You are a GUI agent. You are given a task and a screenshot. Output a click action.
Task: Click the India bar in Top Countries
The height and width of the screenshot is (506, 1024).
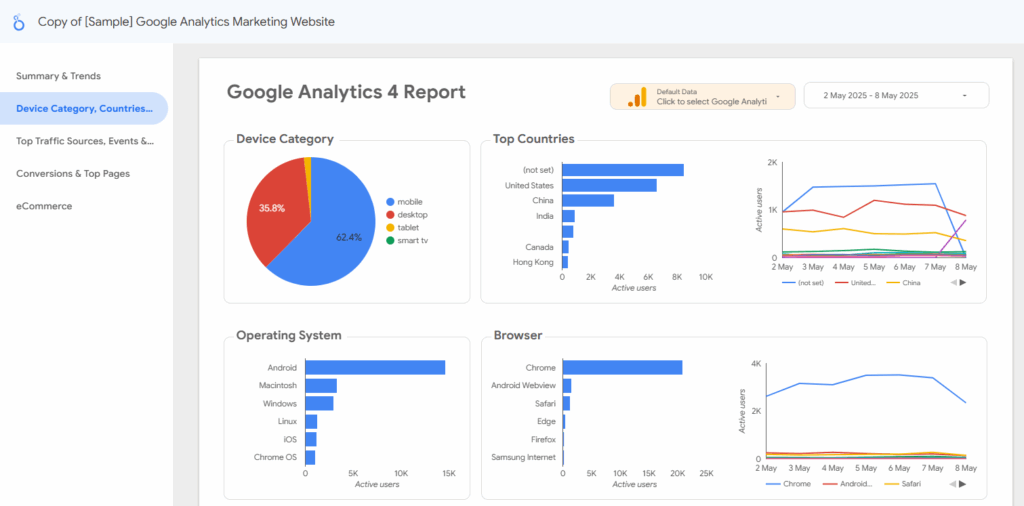point(568,216)
